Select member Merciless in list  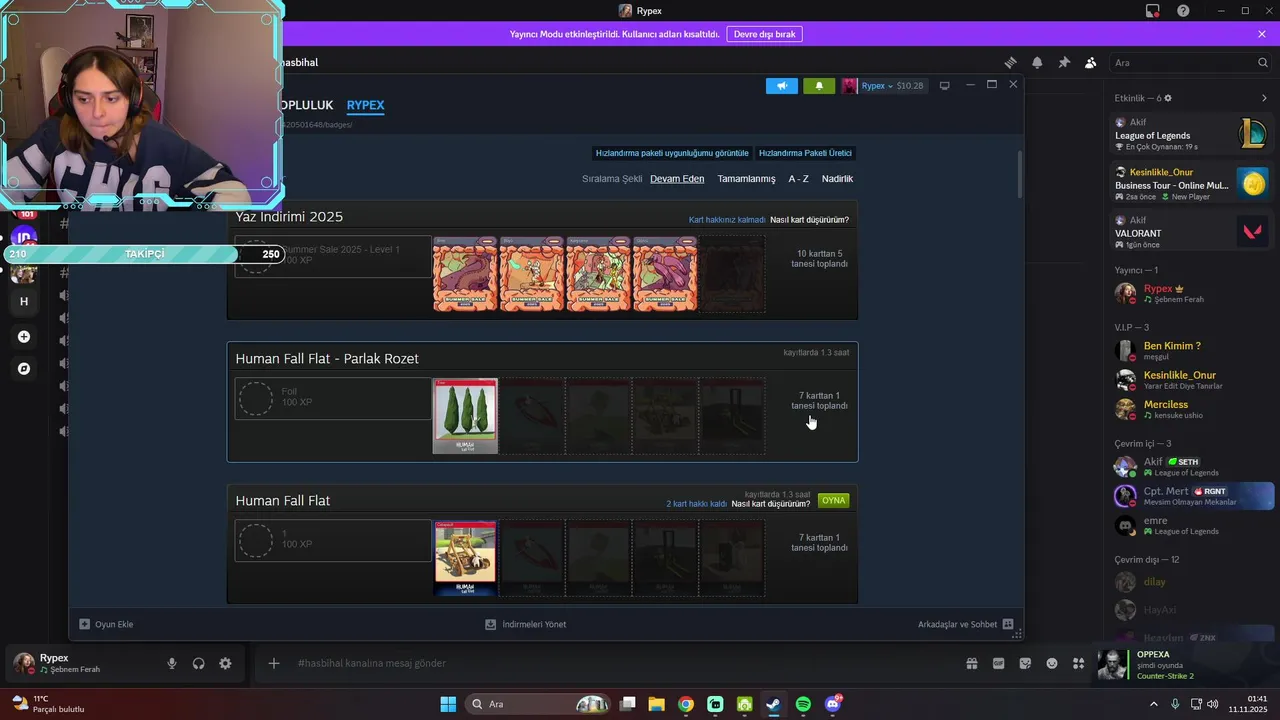tap(1192, 409)
